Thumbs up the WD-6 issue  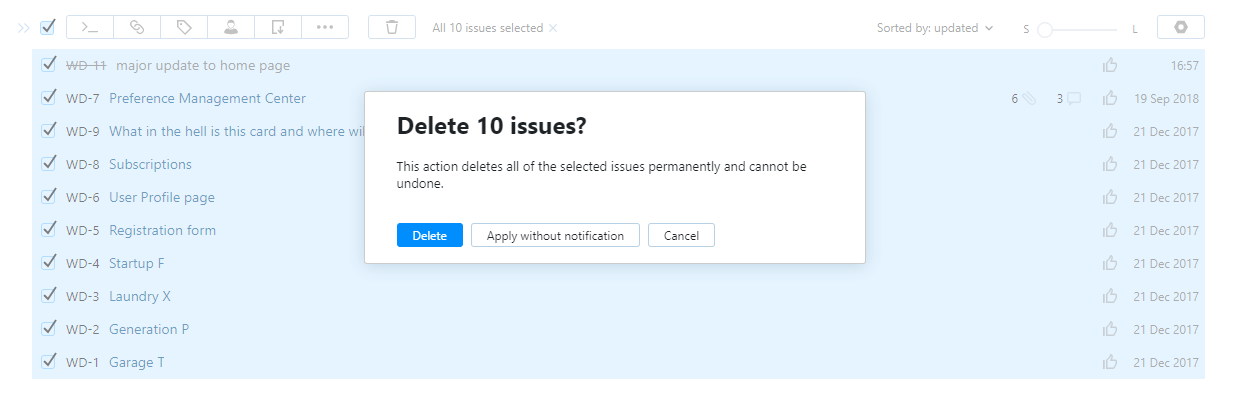tap(1110, 198)
